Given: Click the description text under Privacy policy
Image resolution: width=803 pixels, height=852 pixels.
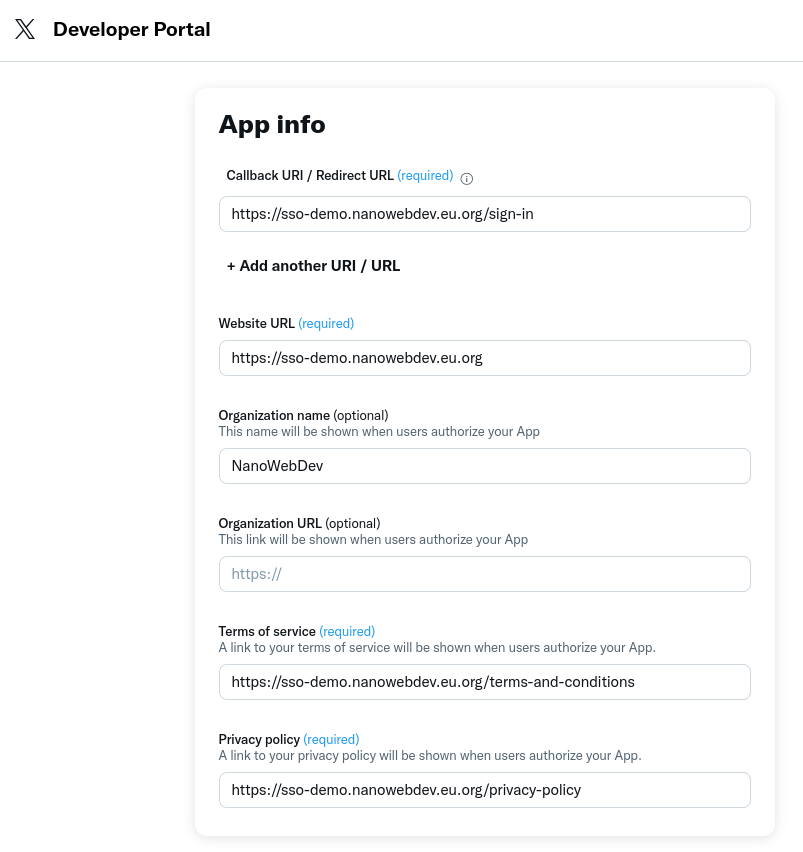Looking at the screenshot, I should click(x=430, y=756).
